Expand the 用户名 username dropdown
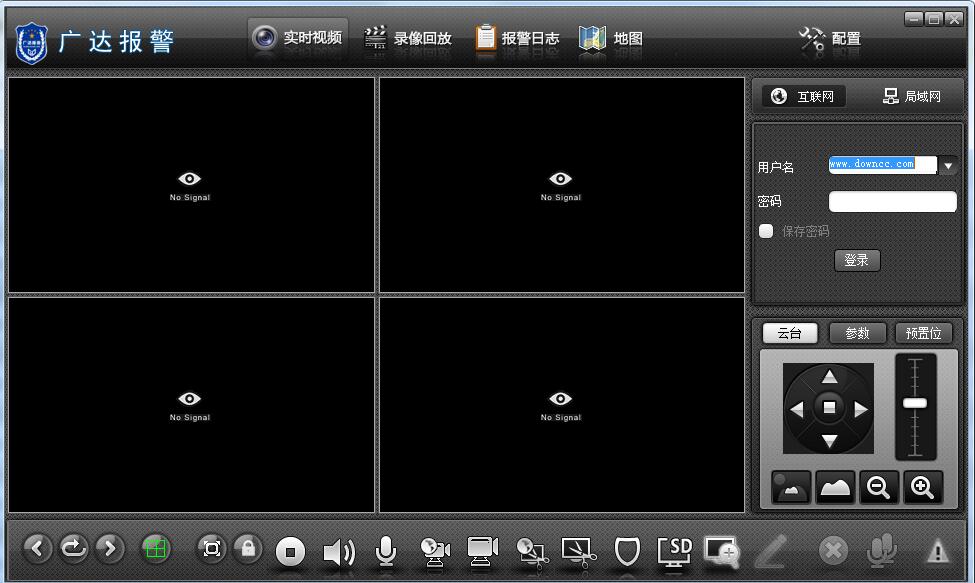 948,166
